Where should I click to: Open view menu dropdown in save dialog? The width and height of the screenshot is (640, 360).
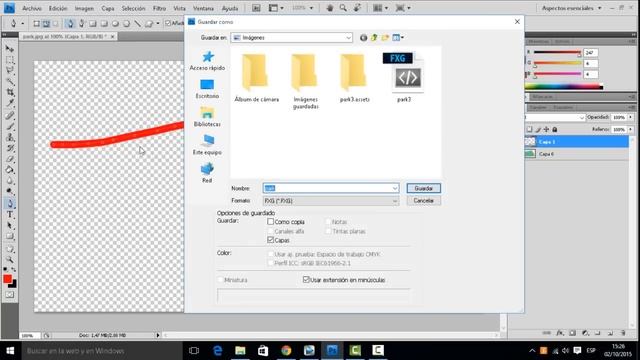pyautogui.click(x=398, y=38)
